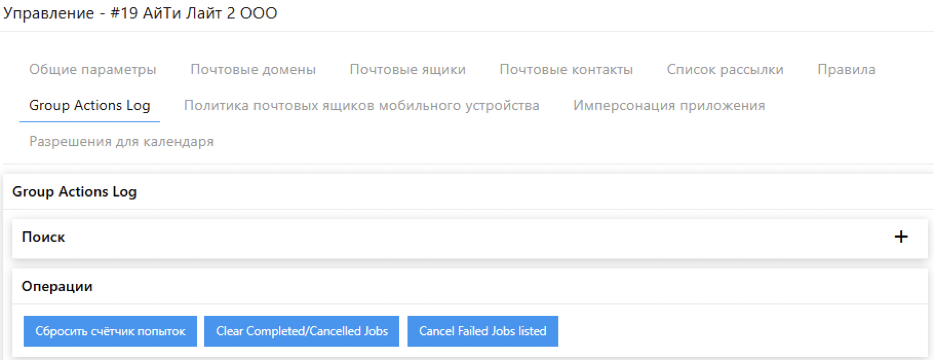This screenshot has width=934, height=360.
Task: Click Clear Completed/Cancelled Jobs button
Action: pyautogui.click(x=301, y=331)
